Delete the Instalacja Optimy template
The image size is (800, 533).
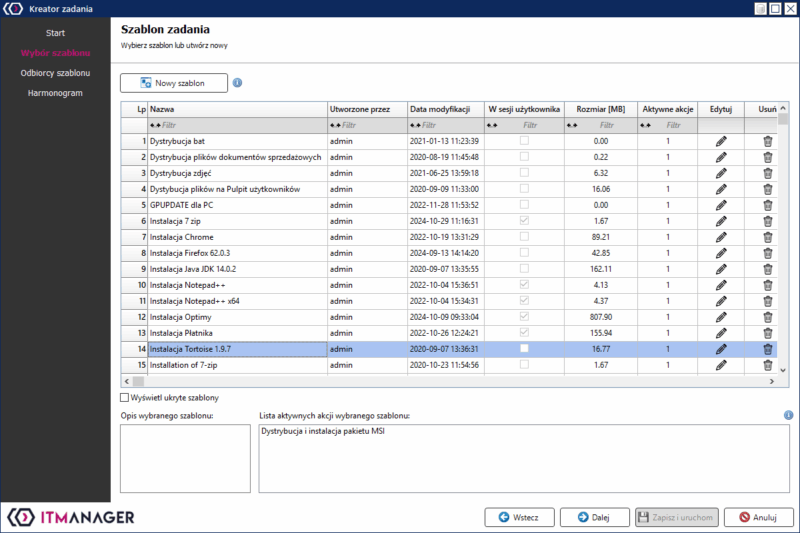[x=768, y=317]
